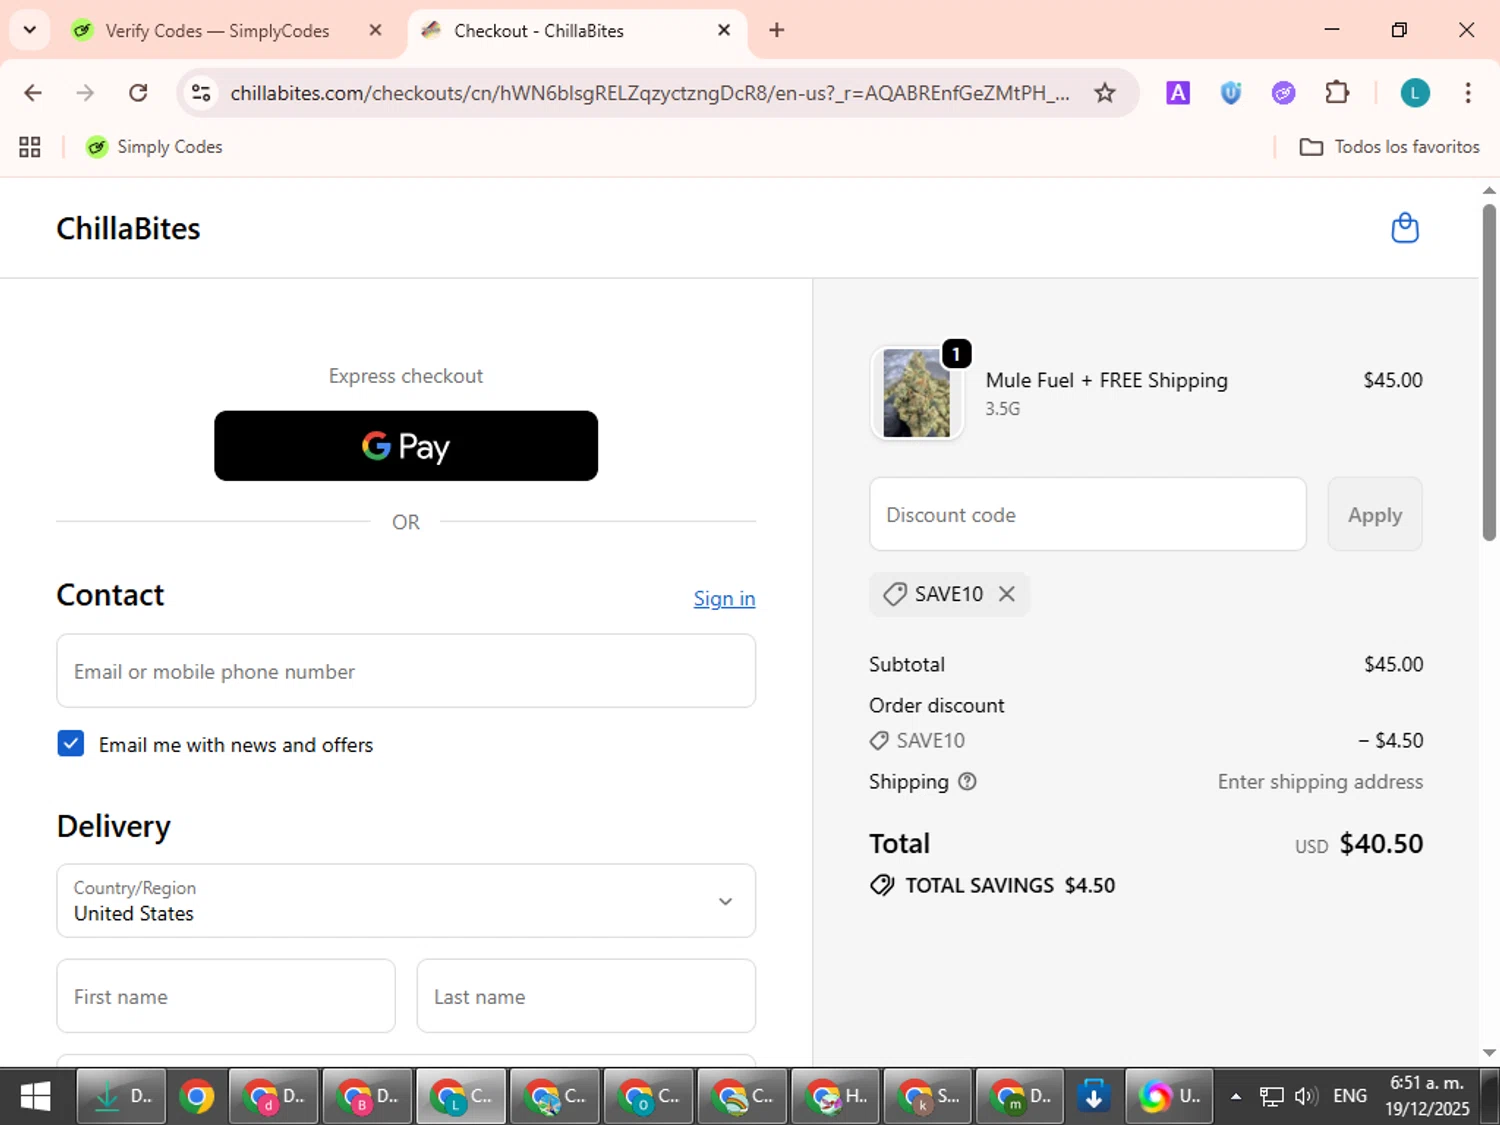Close the Verify Codes — SimplyCodes tab

coord(375,30)
